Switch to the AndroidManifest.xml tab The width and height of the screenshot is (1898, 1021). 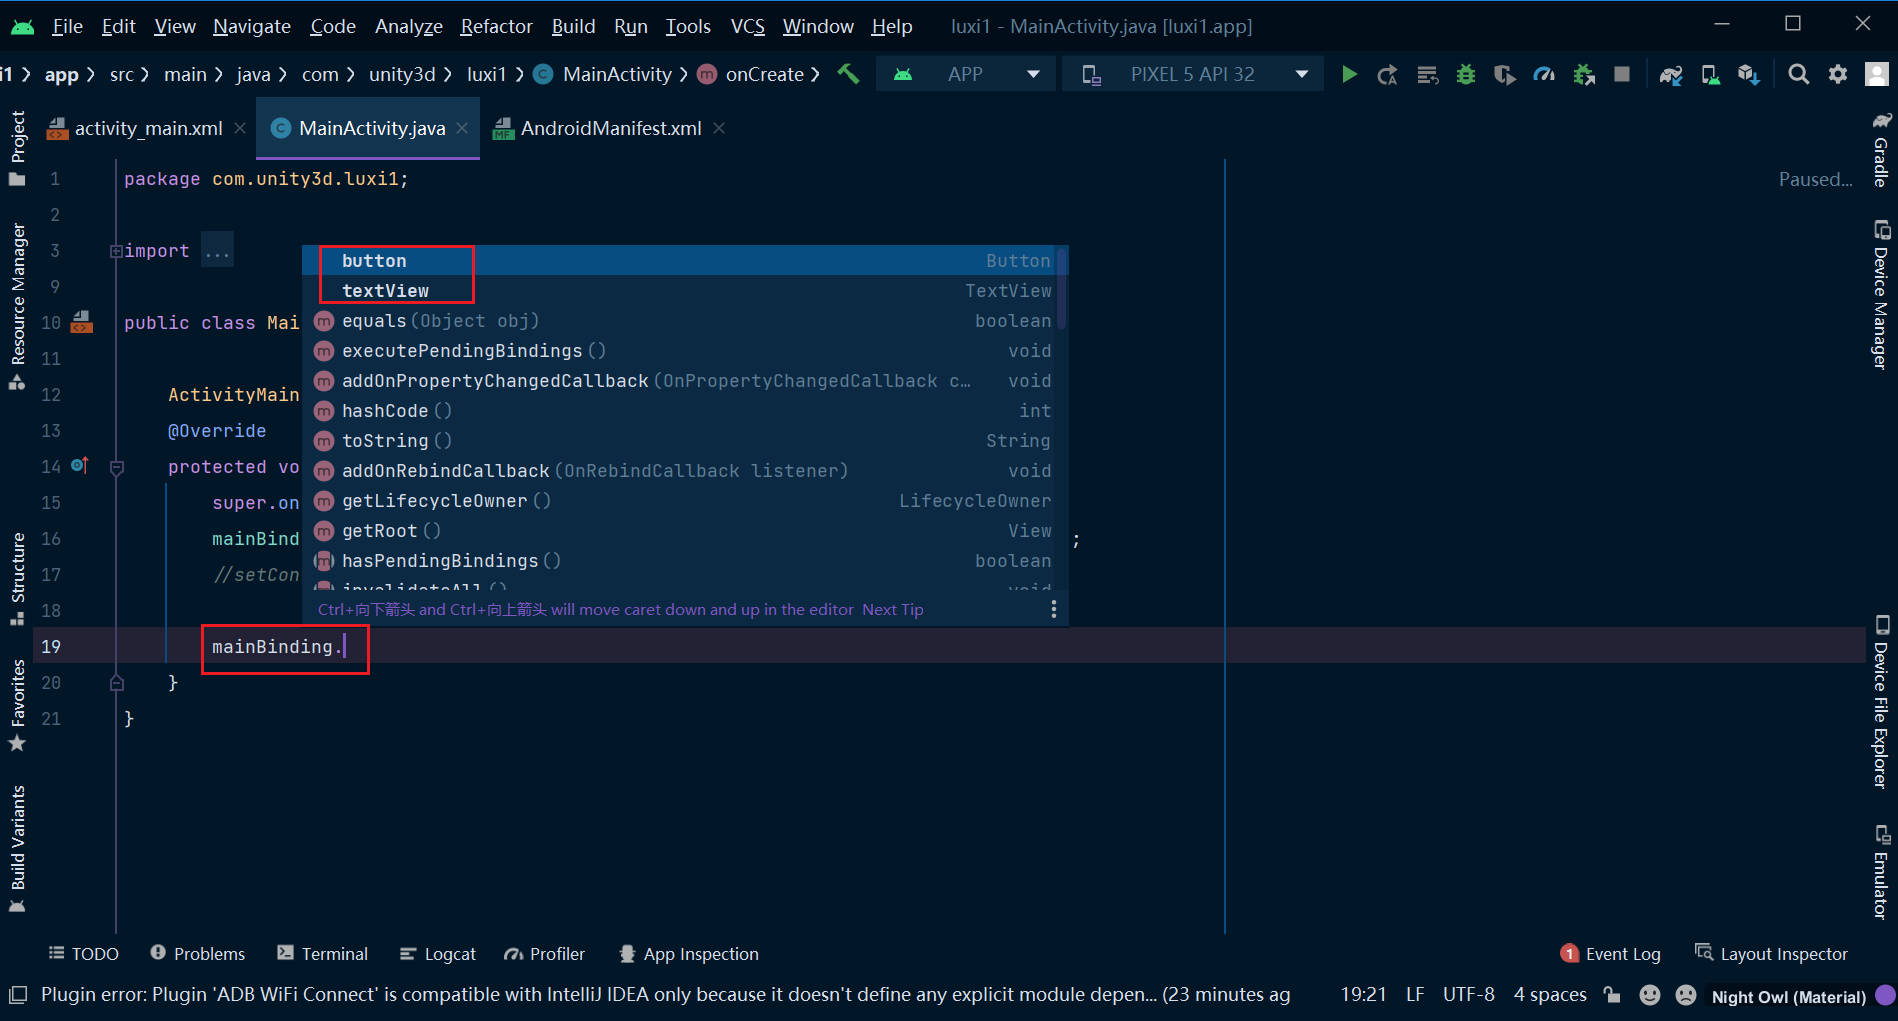tap(610, 128)
